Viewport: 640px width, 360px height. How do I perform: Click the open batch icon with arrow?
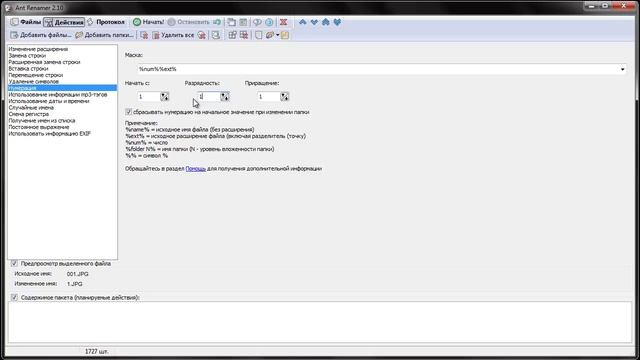pos(270,36)
